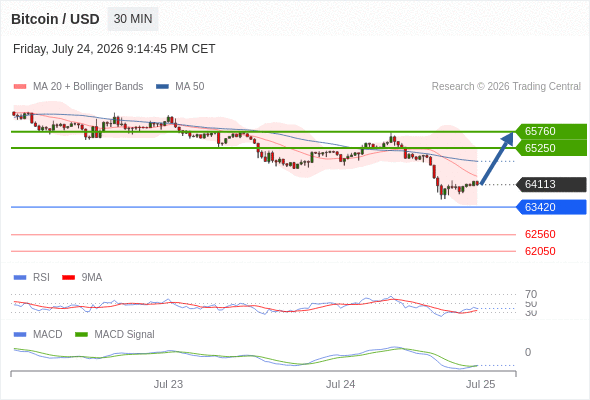The width and height of the screenshot is (590, 400).
Task: Click the MACD Signal green legend marker
Action: 81,335
